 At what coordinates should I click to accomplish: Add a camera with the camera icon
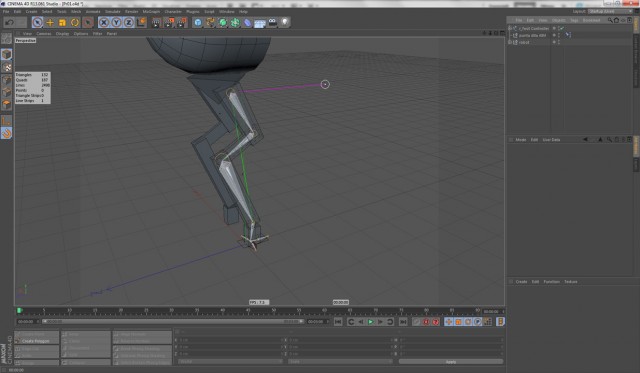click(x=272, y=22)
